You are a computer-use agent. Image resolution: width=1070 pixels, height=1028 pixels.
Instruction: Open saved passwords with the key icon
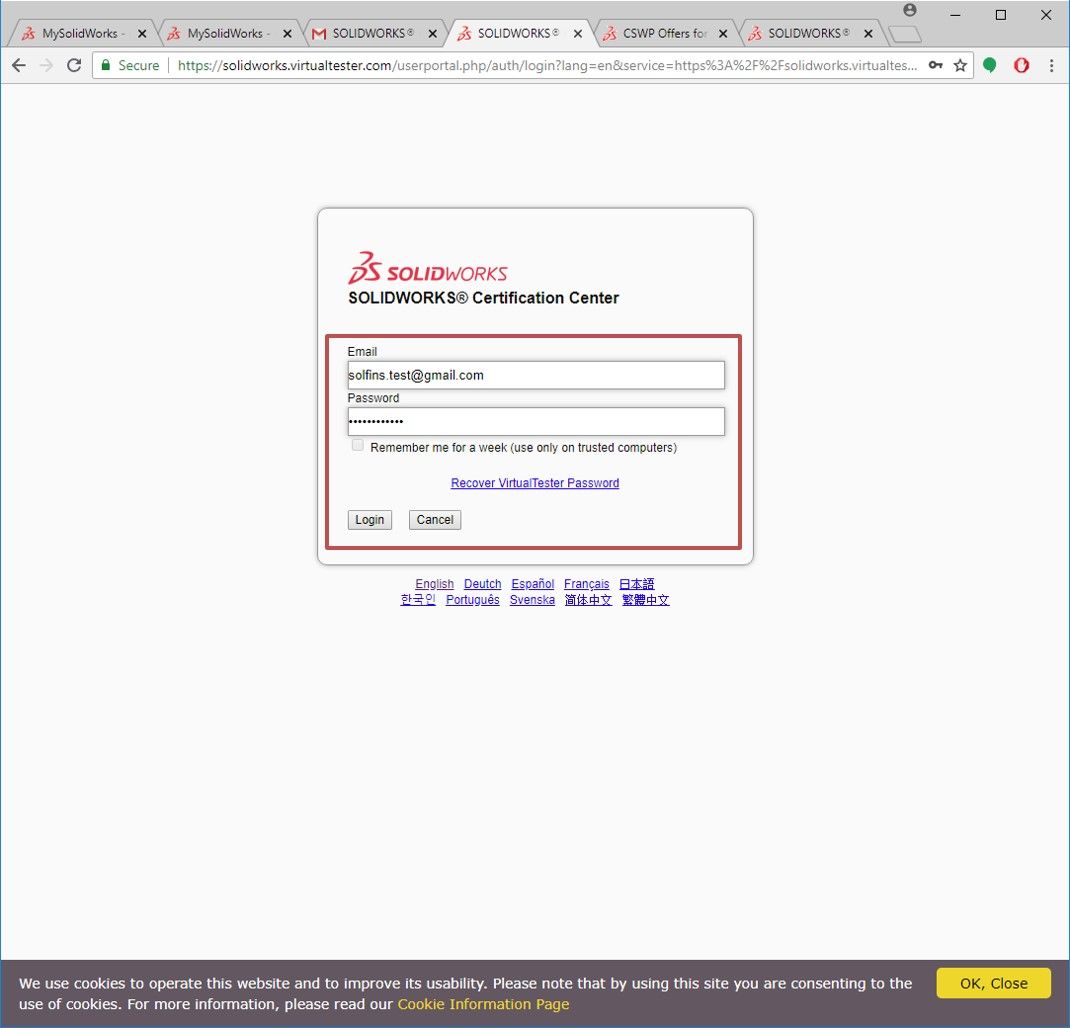pos(934,65)
